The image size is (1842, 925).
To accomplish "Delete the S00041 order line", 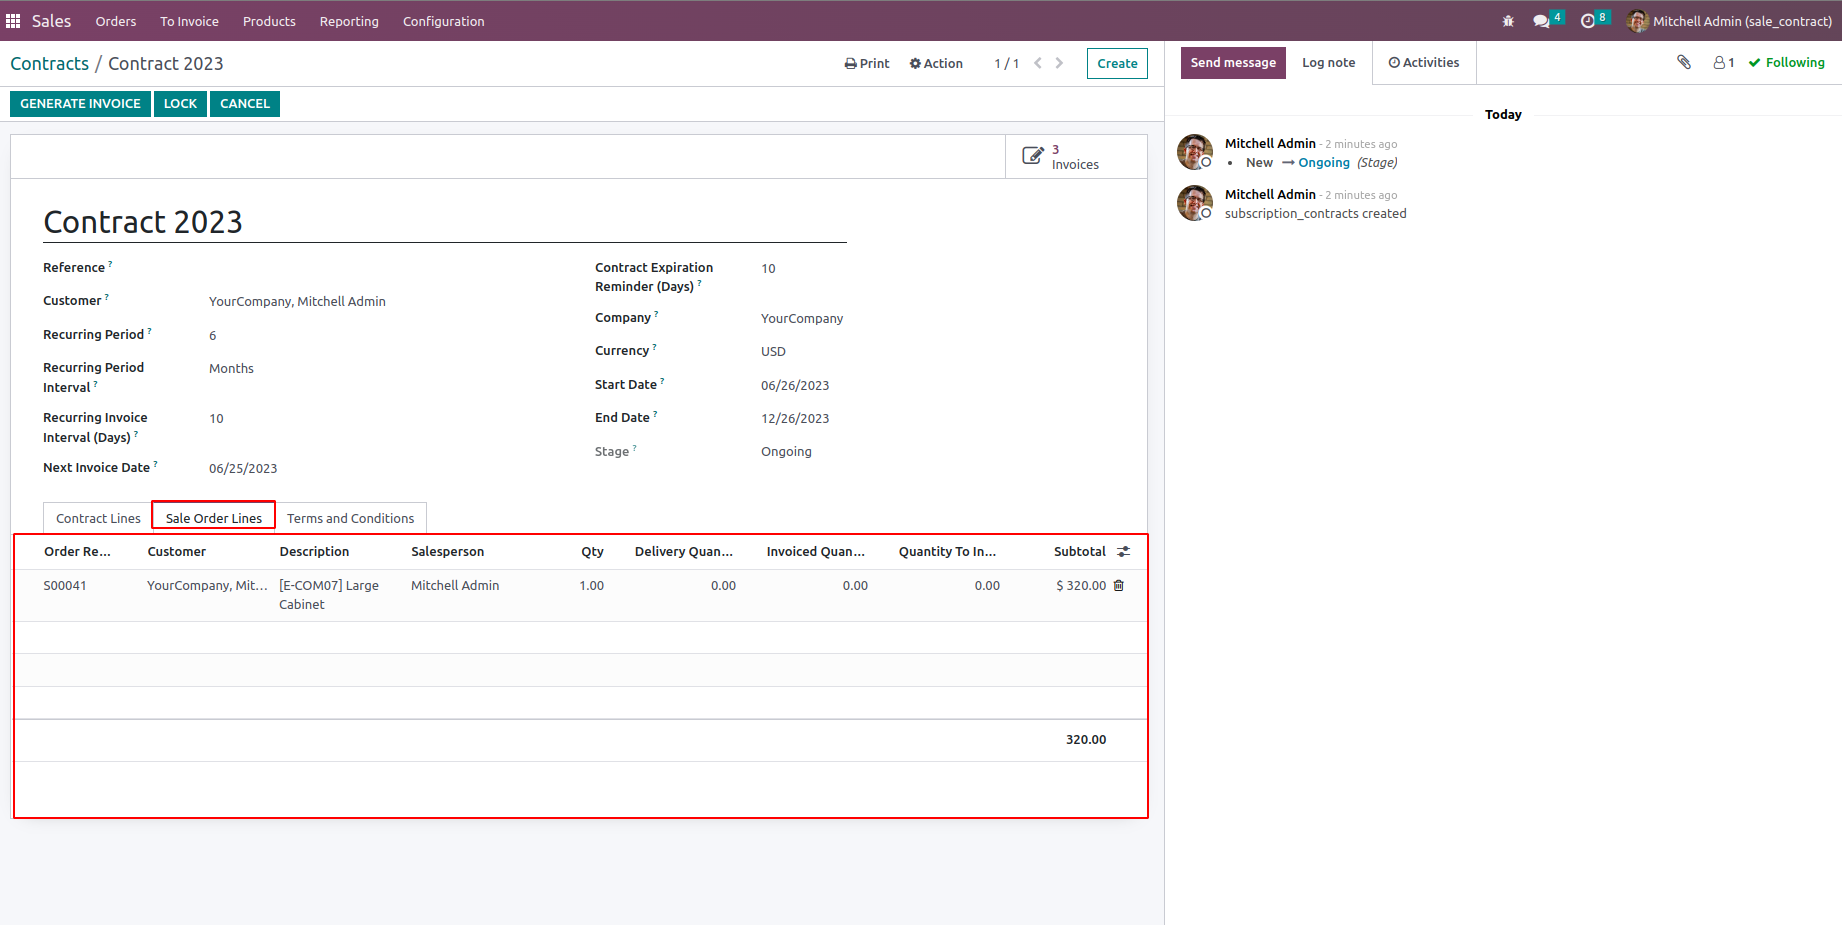I will point(1119,586).
